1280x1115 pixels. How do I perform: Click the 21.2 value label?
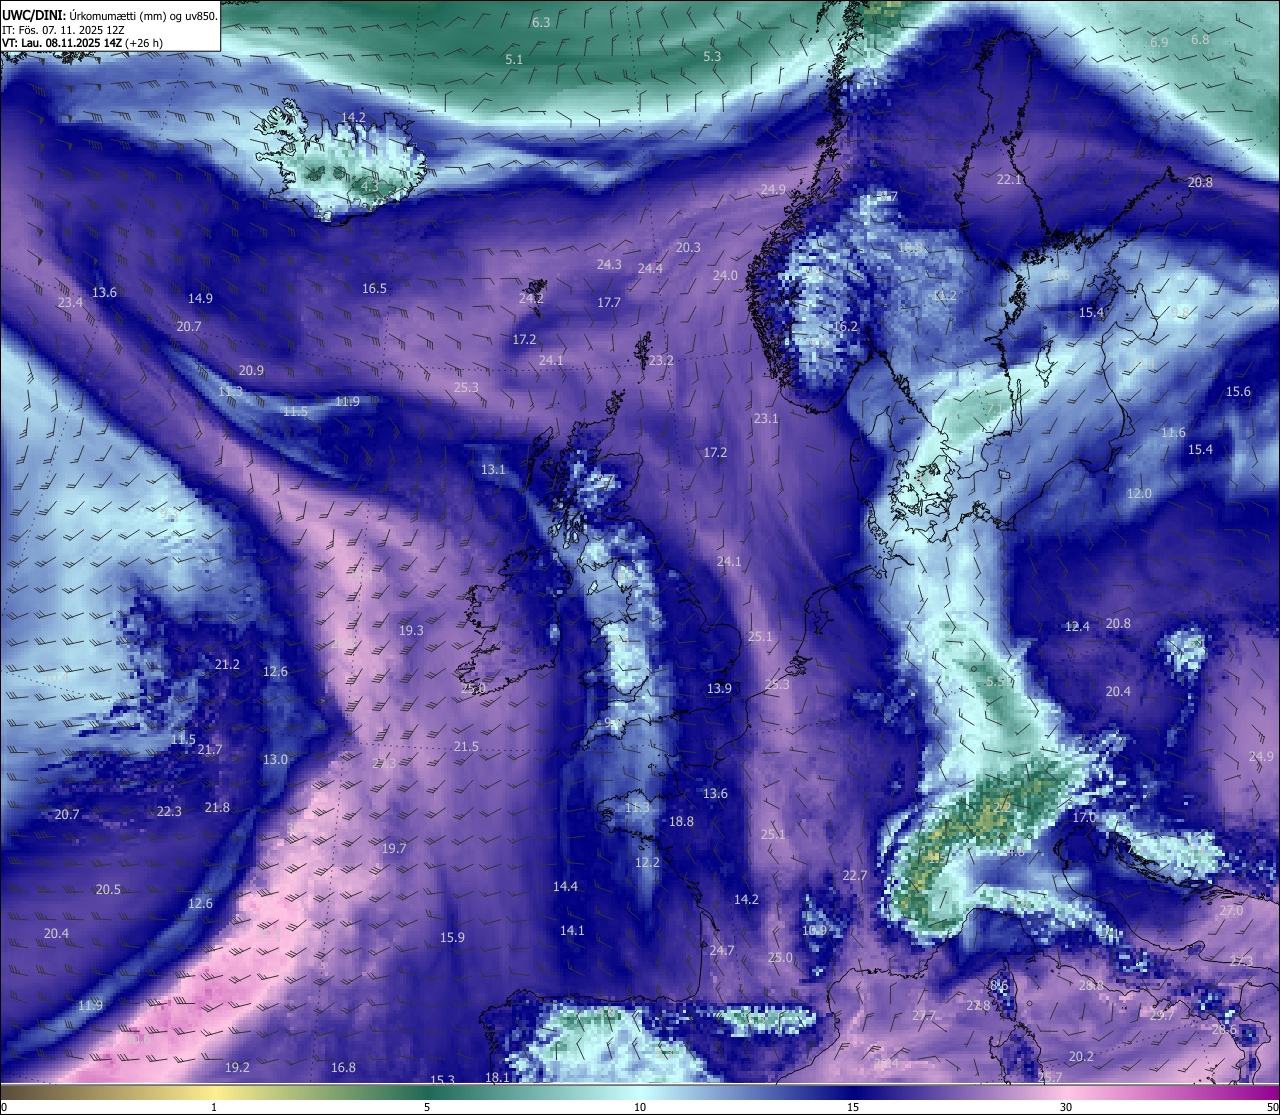click(x=227, y=665)
